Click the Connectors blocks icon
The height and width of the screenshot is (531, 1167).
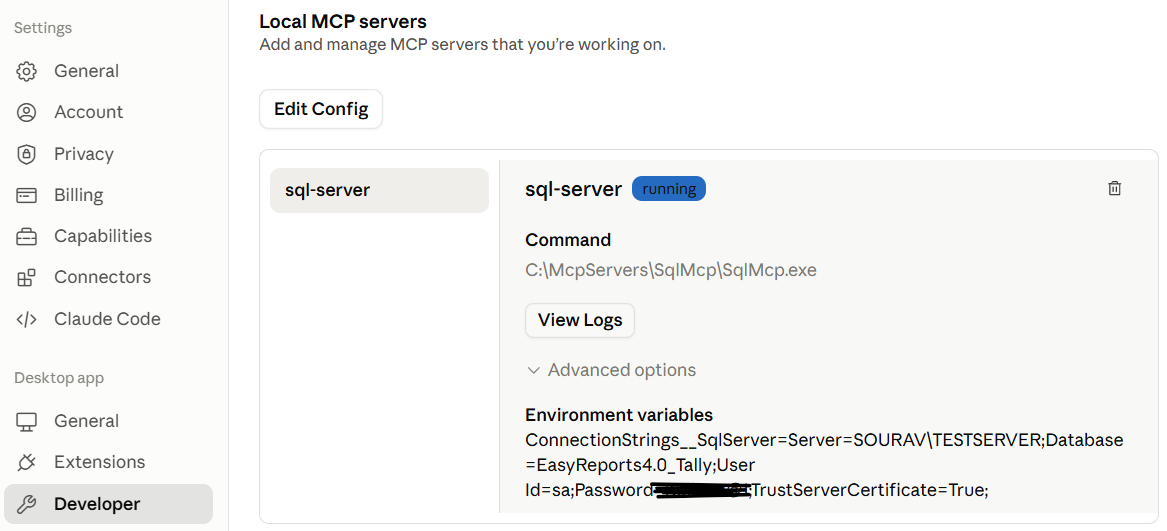26,278
